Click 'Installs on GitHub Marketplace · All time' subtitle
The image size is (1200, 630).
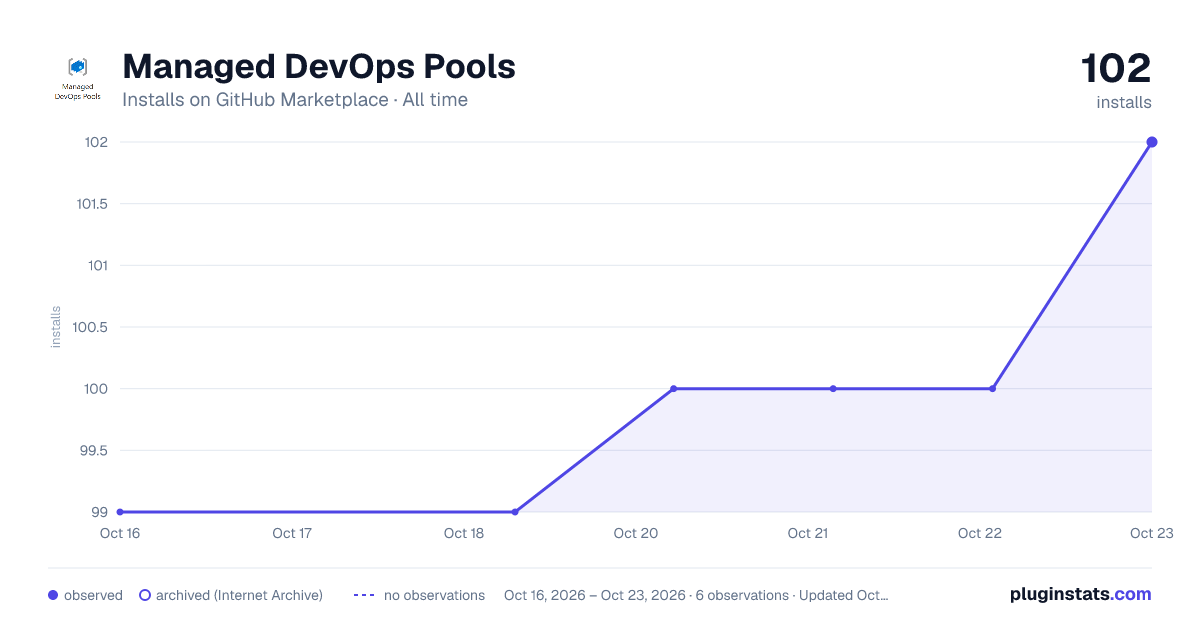[x=295, y=100]
